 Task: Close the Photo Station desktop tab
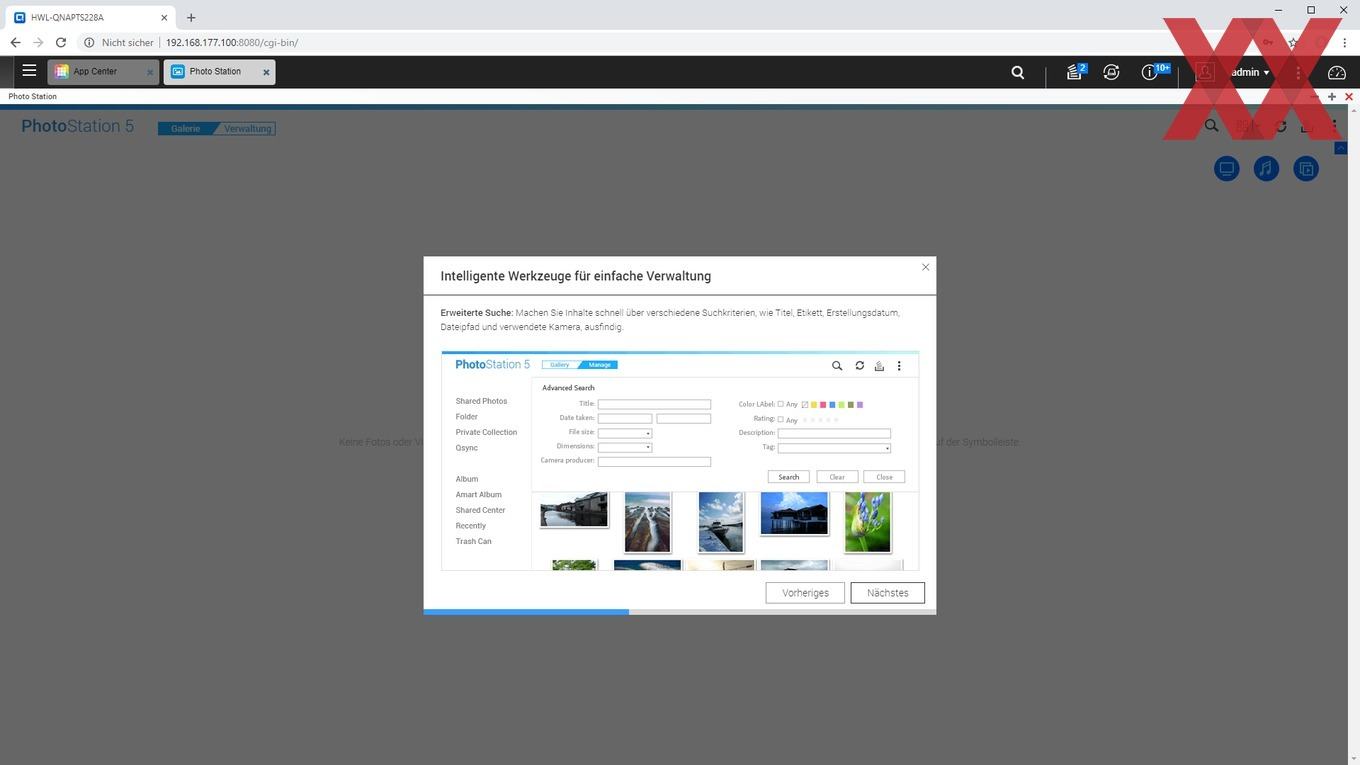click(266, 72)
